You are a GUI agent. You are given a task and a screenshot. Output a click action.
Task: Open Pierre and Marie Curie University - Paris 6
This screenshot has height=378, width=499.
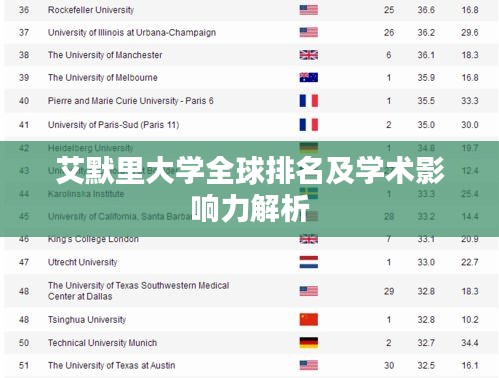131,101
